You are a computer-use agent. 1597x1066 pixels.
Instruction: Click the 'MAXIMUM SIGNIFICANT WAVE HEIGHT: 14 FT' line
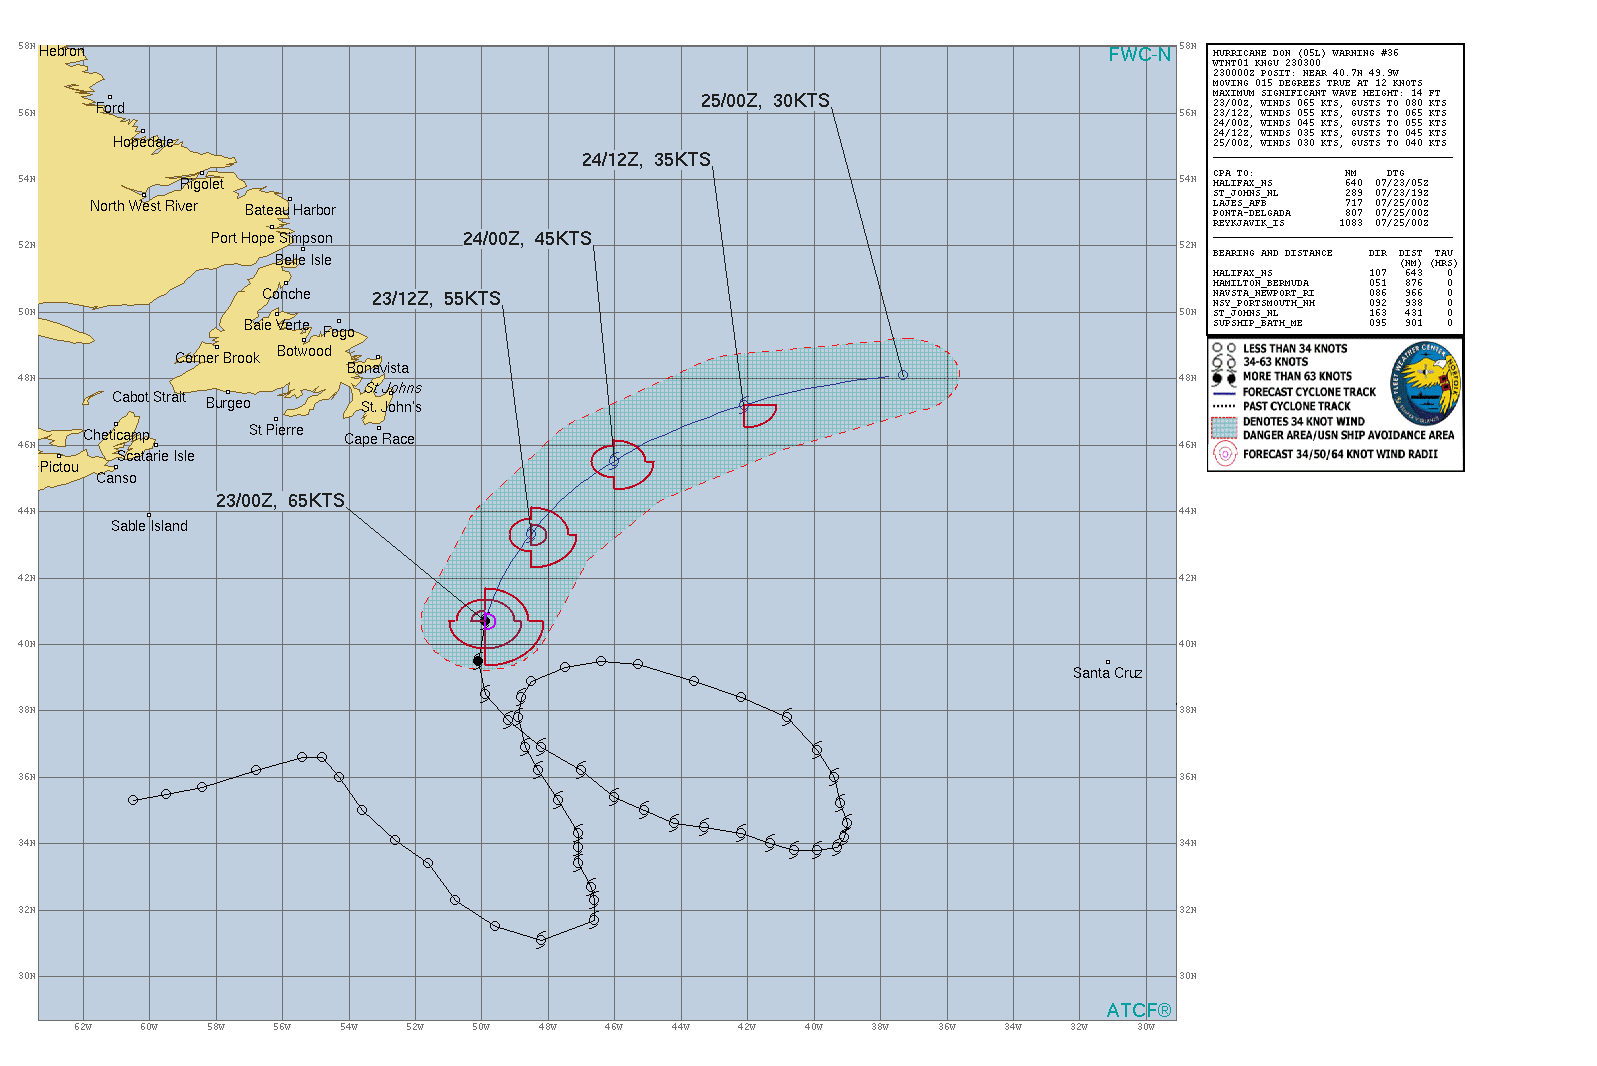pyautogui.click(x=1326, y=93)
